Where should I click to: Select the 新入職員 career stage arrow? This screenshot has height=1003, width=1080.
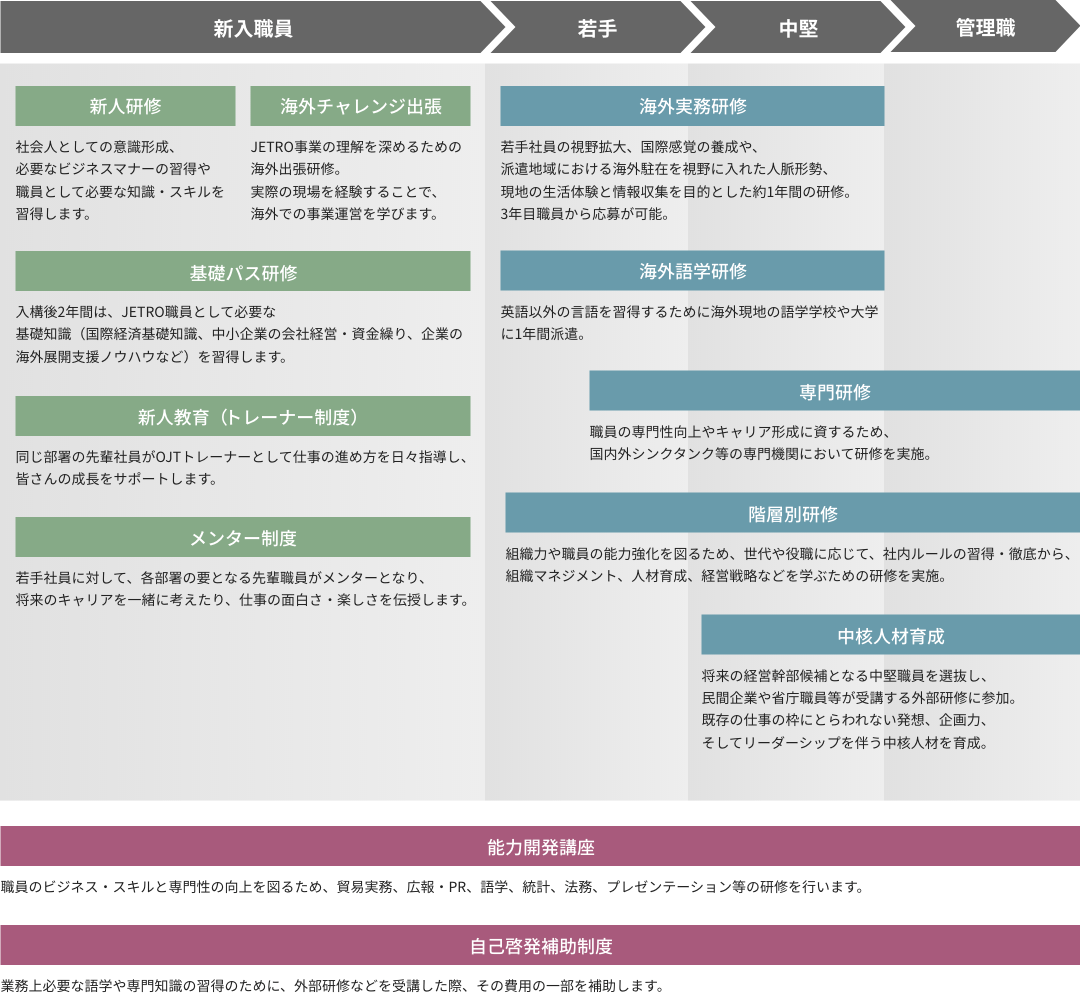click(252, 28)
